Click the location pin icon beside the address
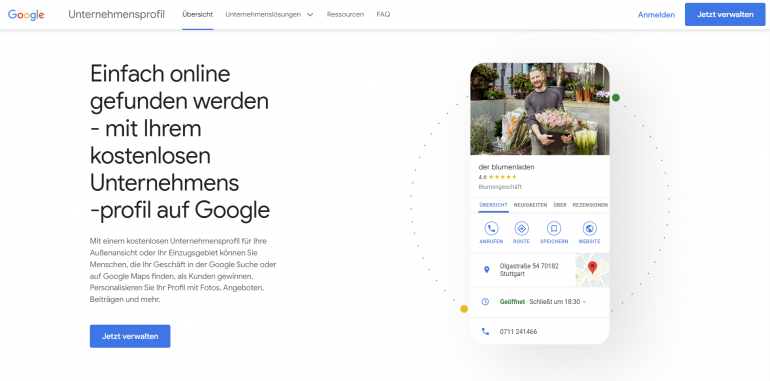This screenshot has width=770, height=381. point(487,270)
